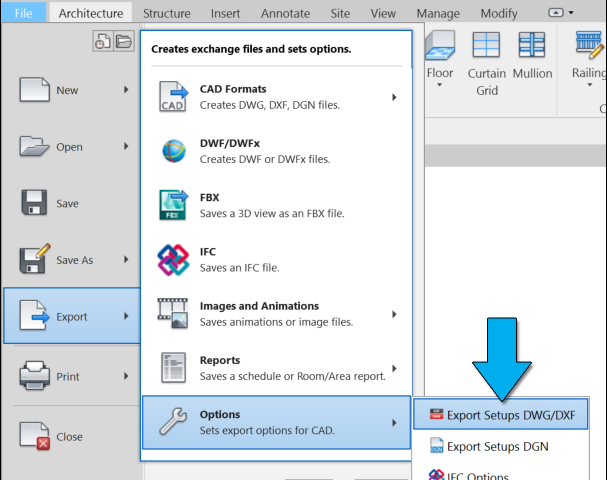The height and width of the screenshot is (480, 607).
Task: Click Export Setups DWG/DXF icon
Action: point(436,415)
